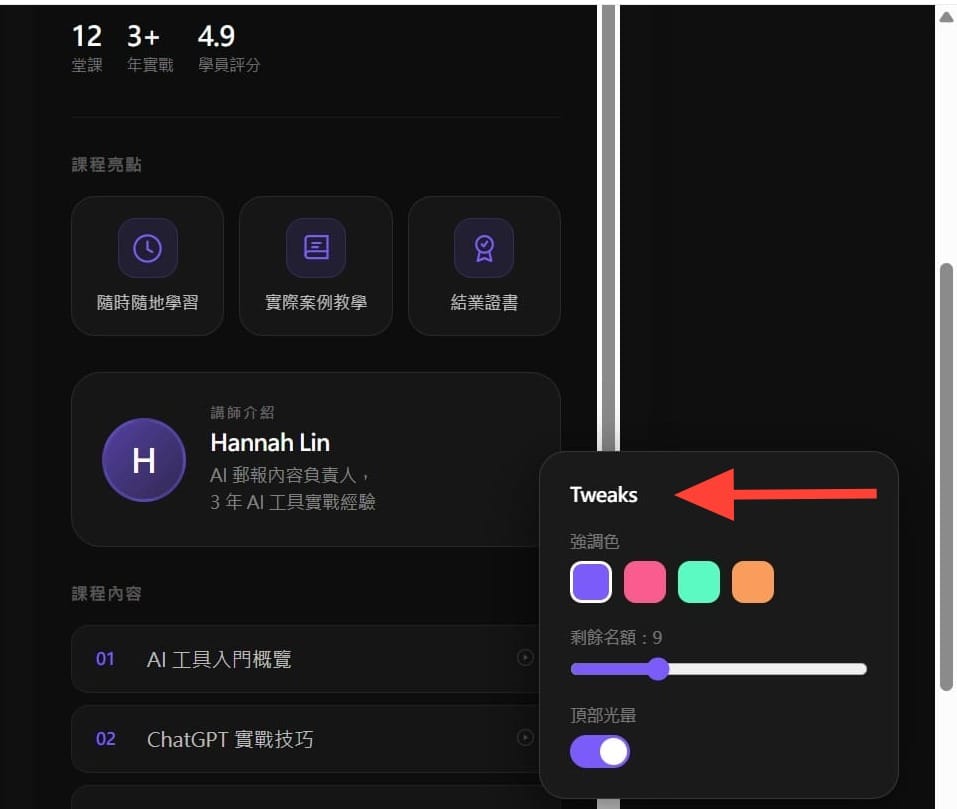957x809 pixels.
Task: Select the pink accent color swatch
Action: pyautogui.click(x=644, y=581)
